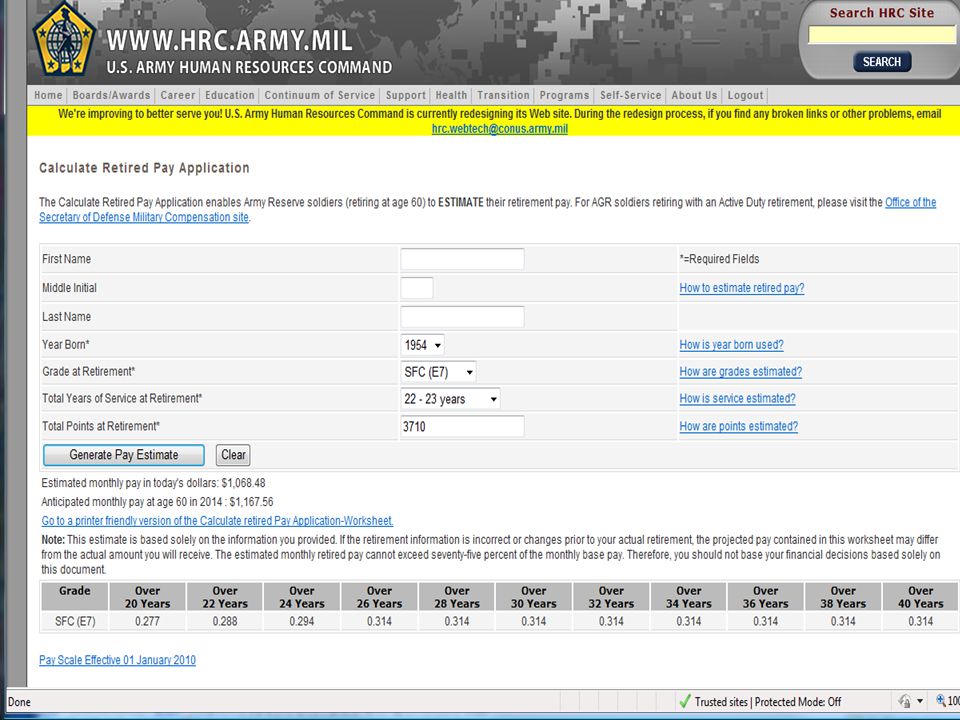This screenshot has height=720, width=960.
Task: Click the Clear button
Action: (x=233, y=455)
